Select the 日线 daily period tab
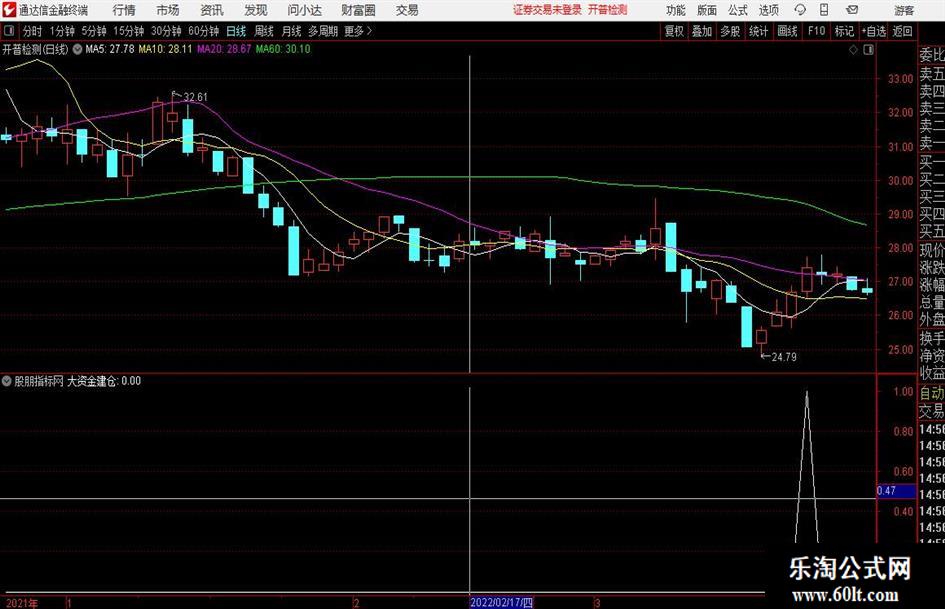Viewport: 945px width, 609px height. coord(236,31)
